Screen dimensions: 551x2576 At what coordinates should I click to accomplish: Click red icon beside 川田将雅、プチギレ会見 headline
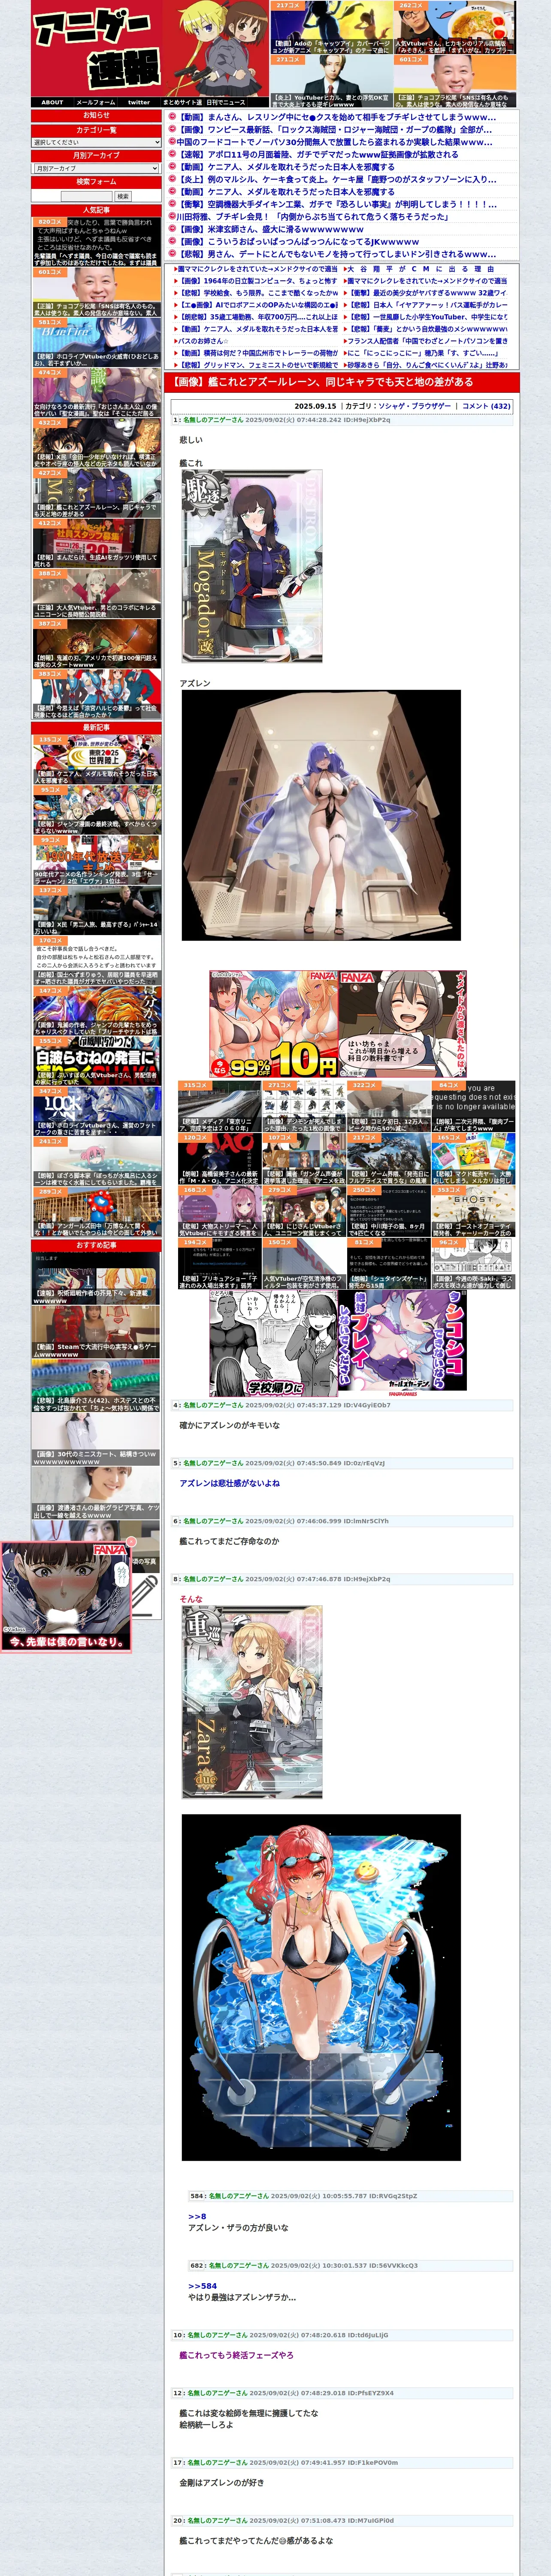click(x=172, y=217)
